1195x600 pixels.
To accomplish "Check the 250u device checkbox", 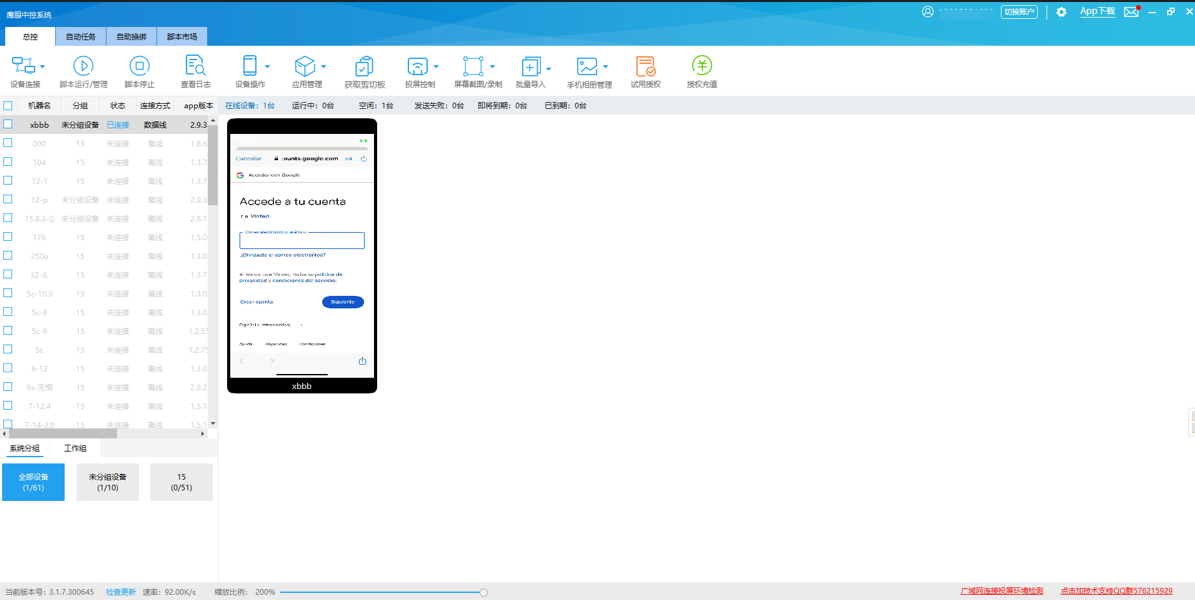I will pyautogui.click(x=8, y=255).
